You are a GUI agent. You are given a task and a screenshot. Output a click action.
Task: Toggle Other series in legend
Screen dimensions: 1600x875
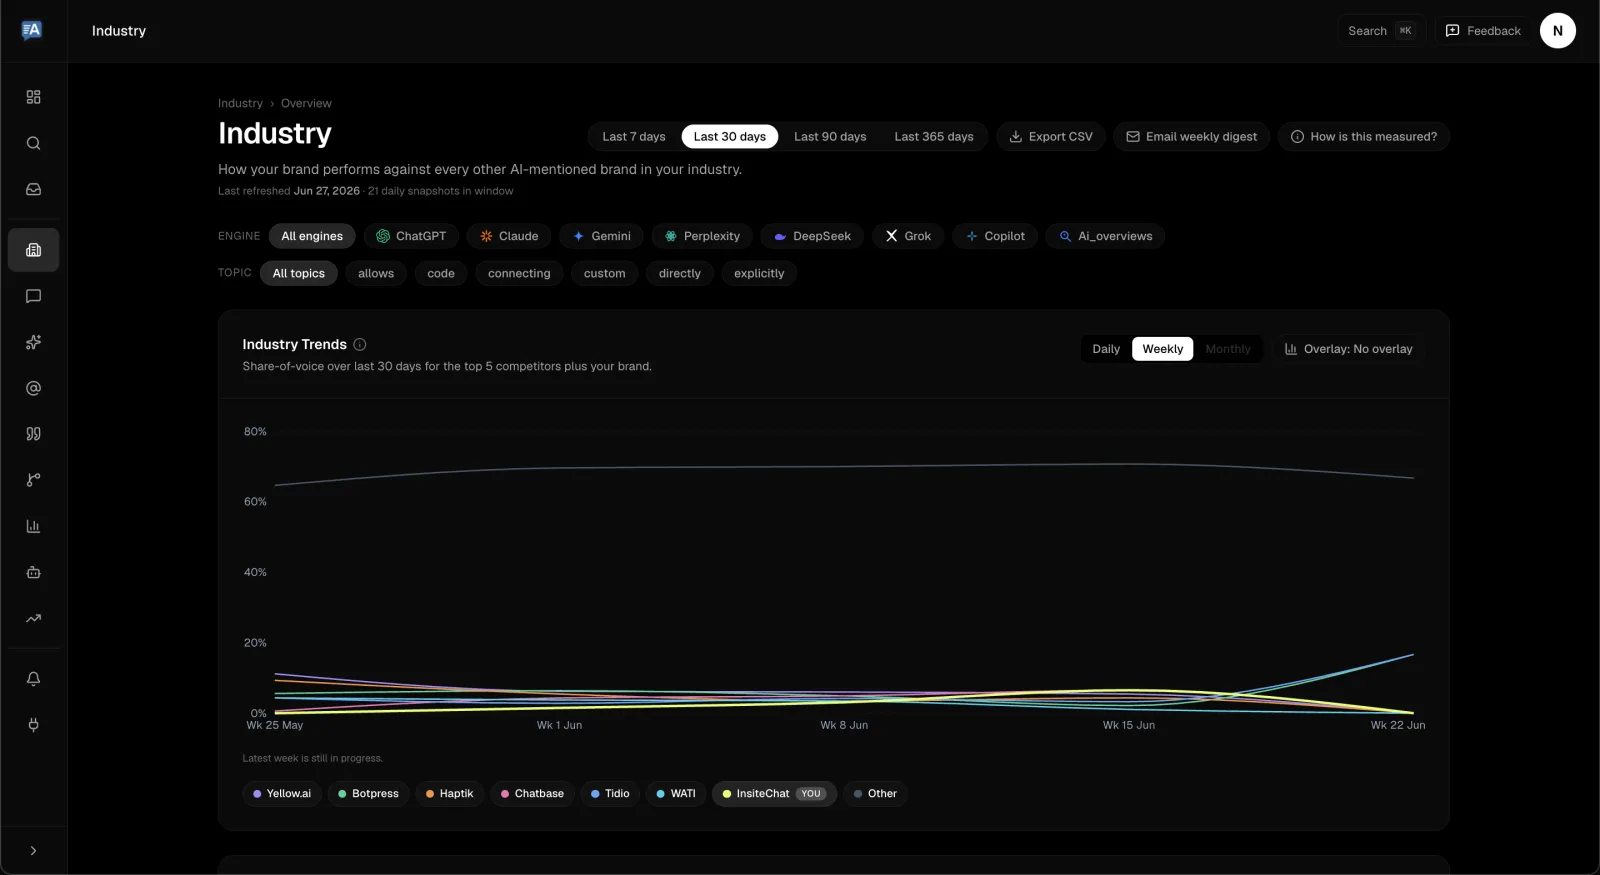(x=875, y=794)
